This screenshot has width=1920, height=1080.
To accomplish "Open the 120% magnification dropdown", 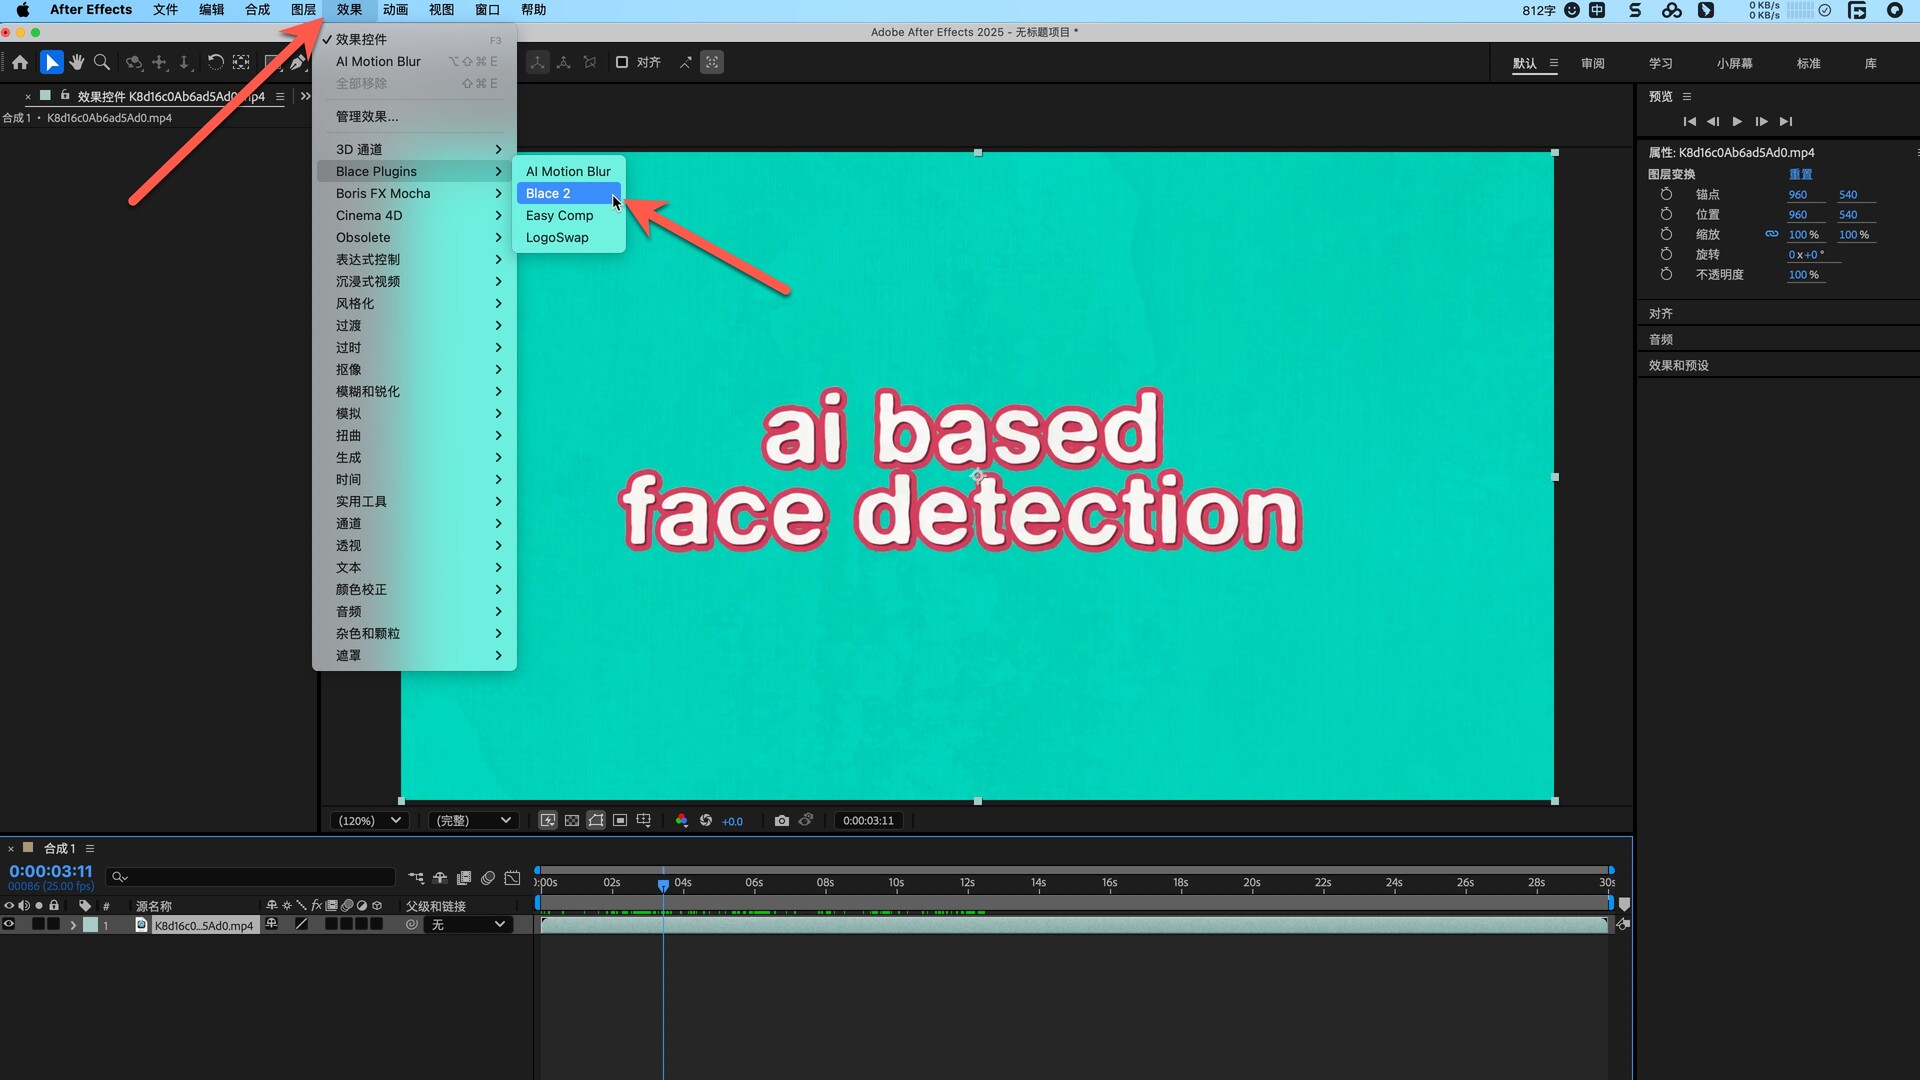I will coord(369,820).
